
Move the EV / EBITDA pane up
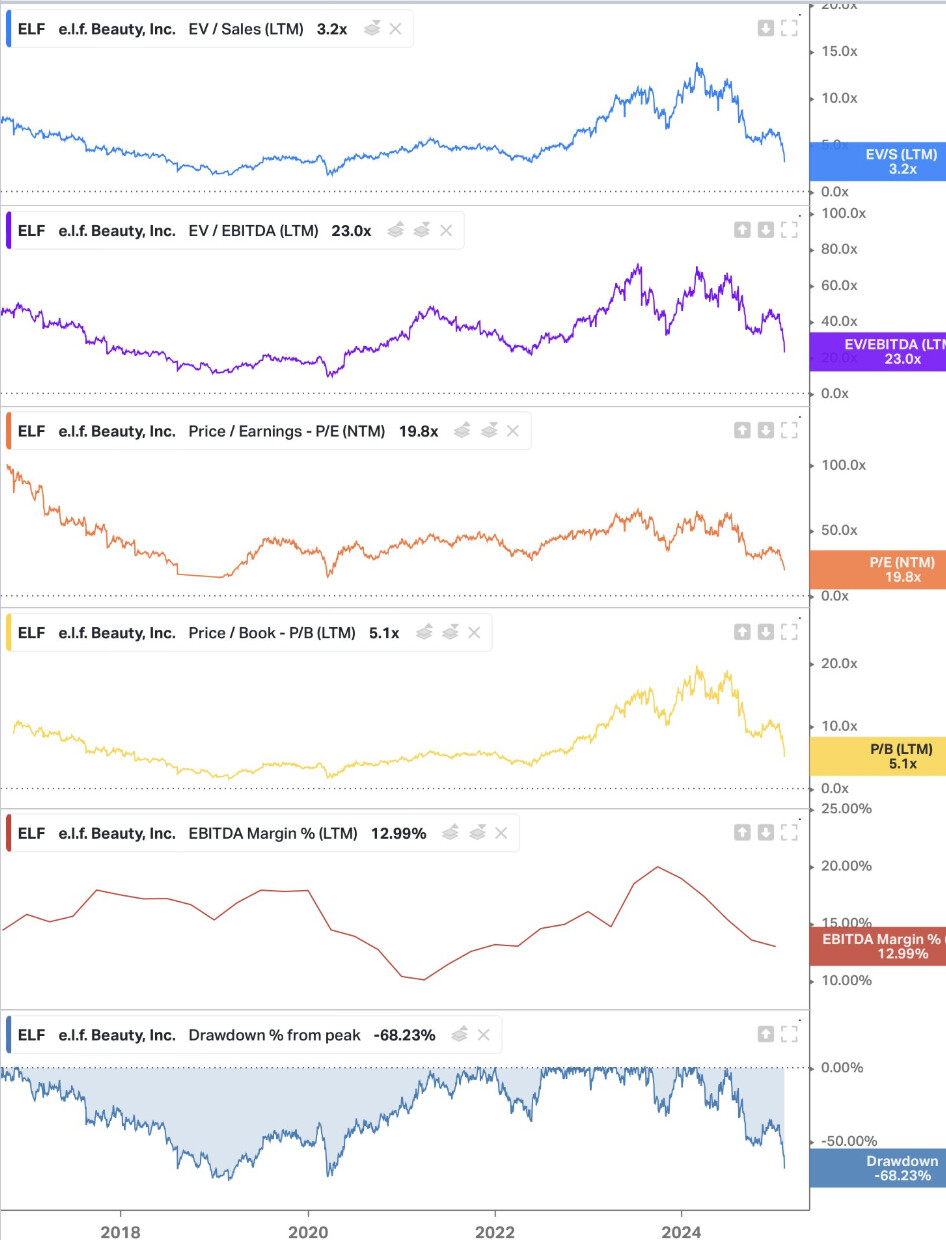tap(742, 230)
